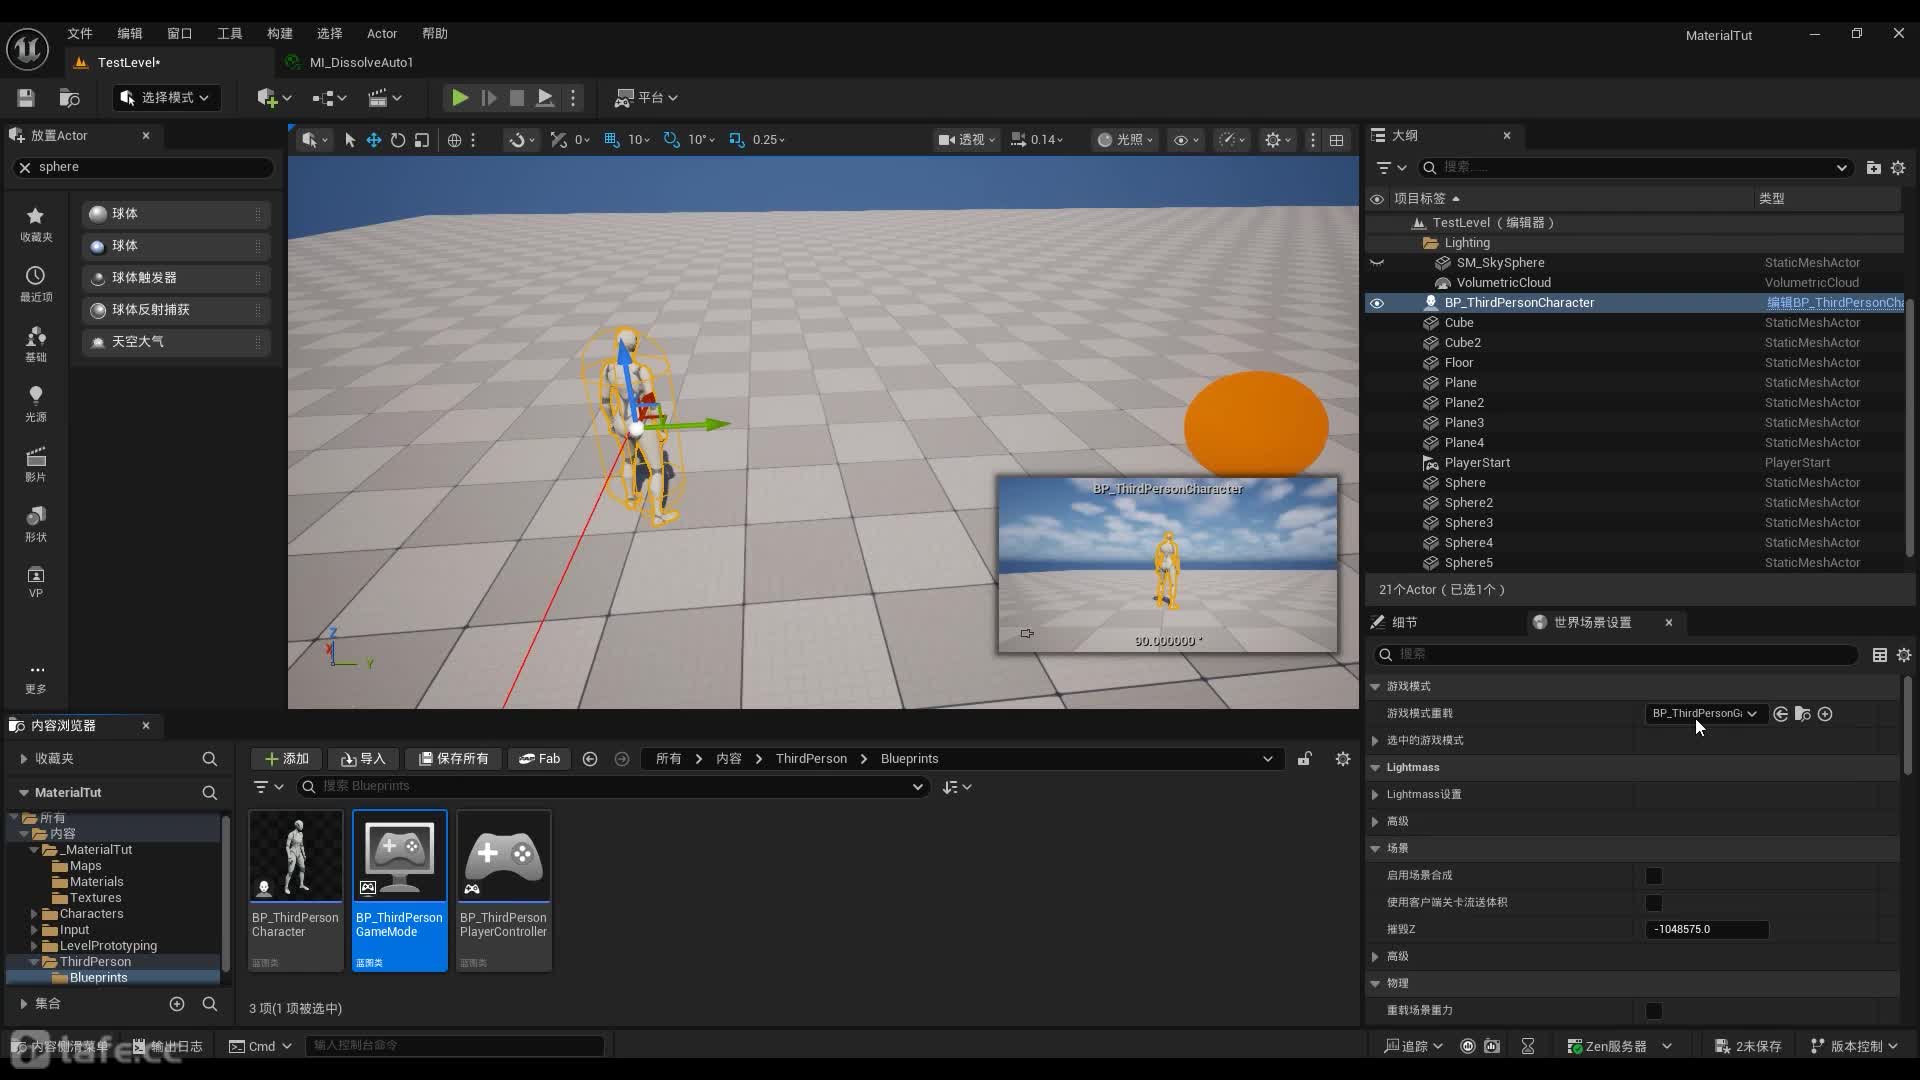Select the rotate transform tool
Viewport: 1920px width, 1080px height.
[398, 140]
